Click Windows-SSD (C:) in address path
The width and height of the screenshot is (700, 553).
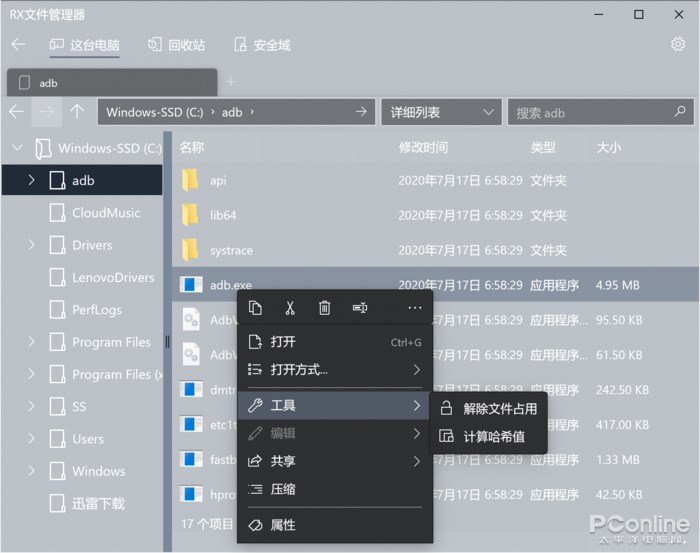(x=154, y=112)
